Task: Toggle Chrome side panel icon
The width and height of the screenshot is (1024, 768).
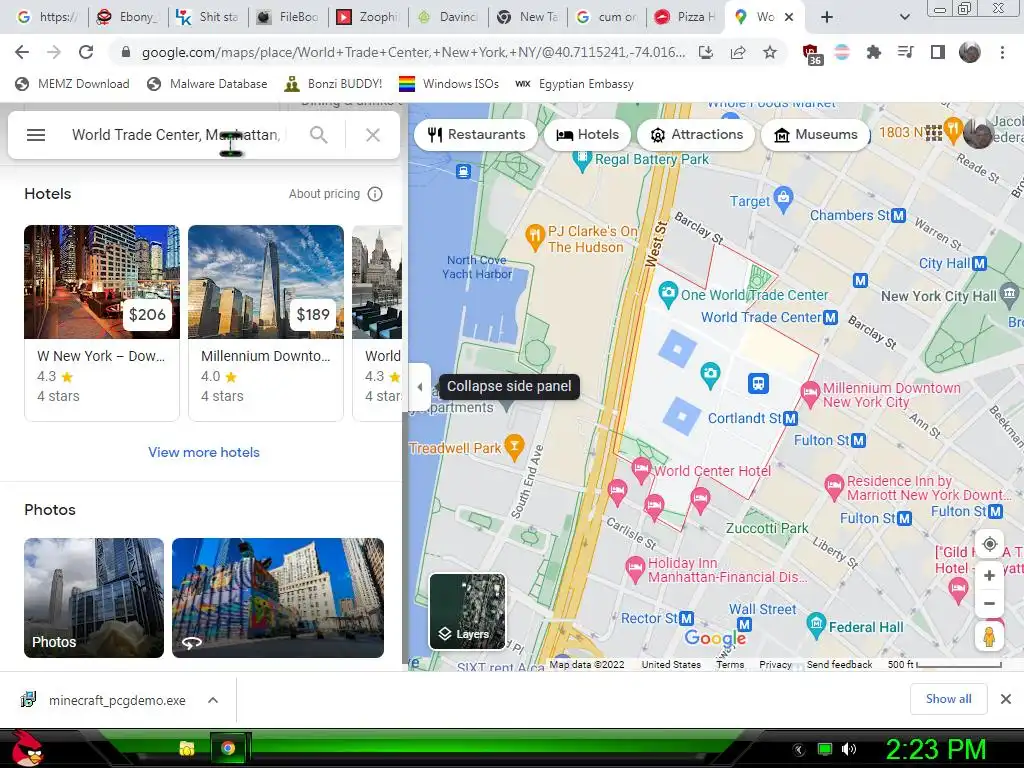Action: click(x=938, y=52)
